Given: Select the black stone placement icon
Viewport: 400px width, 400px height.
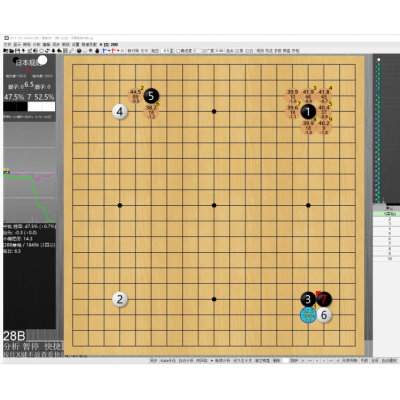Looking at the screenshot, I should (79, 51).
